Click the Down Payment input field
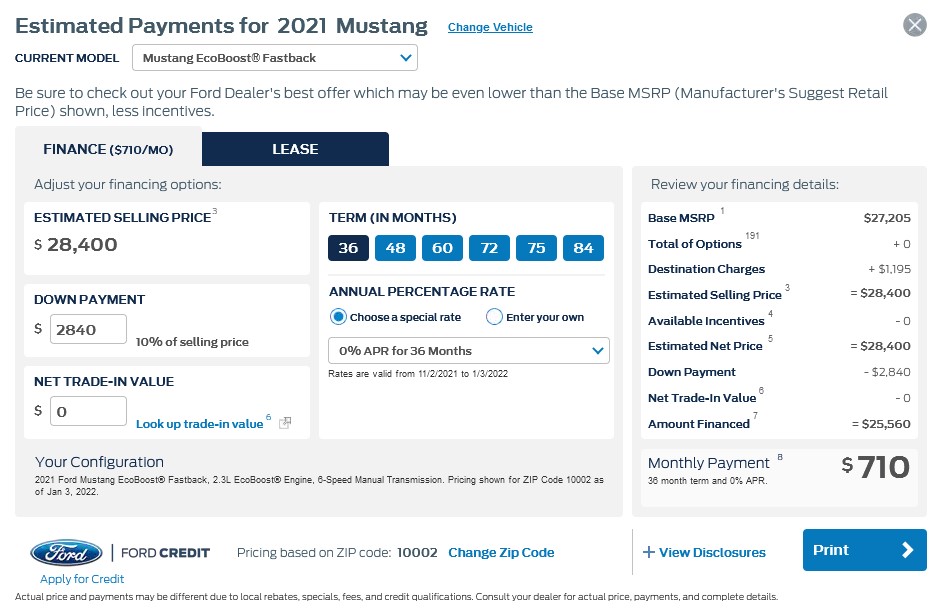This screenshot has width=942, height=612. click(x=88, y=329)
